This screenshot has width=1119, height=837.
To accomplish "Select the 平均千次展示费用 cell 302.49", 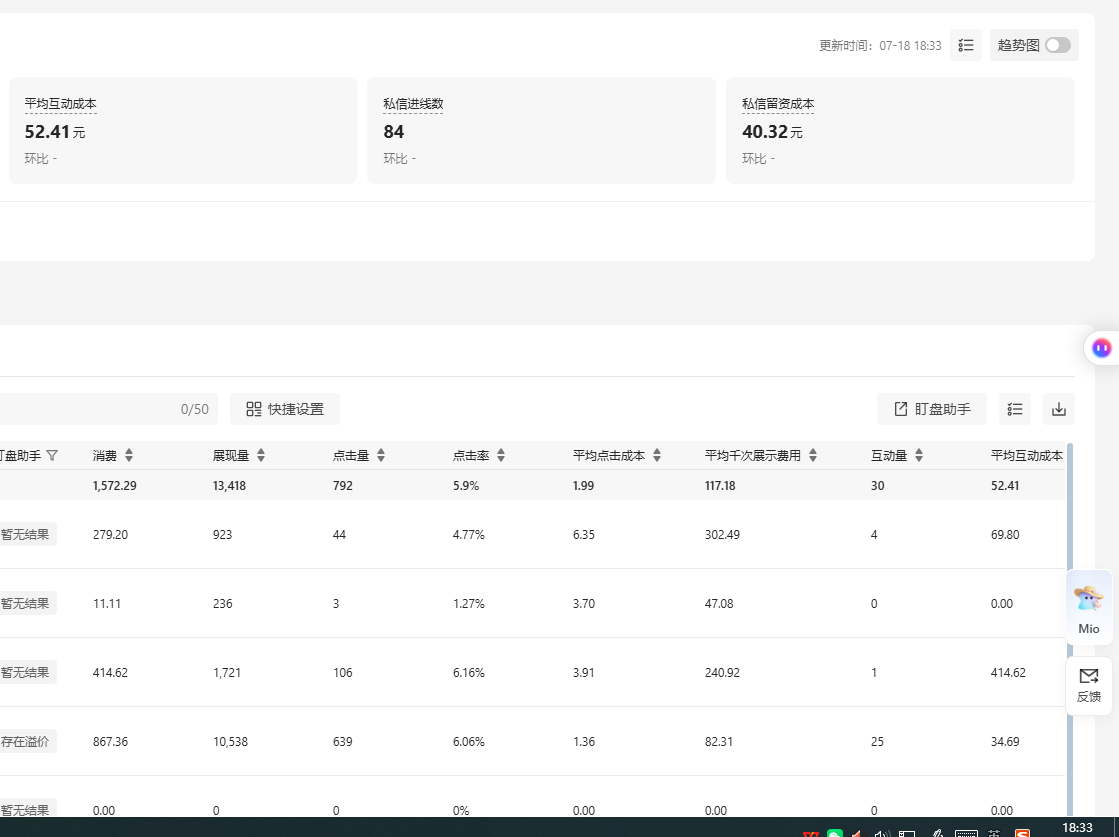I will click(x=722, y=534).
